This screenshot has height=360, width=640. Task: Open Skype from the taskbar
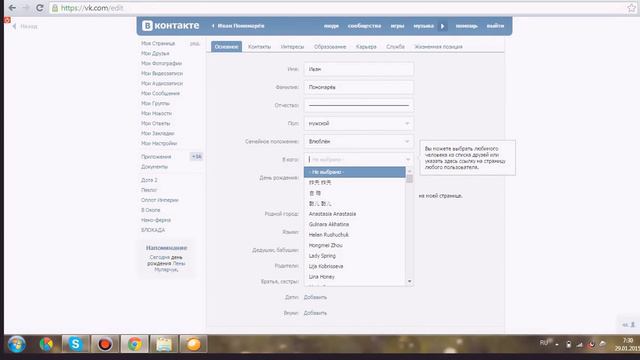[76, 344]
